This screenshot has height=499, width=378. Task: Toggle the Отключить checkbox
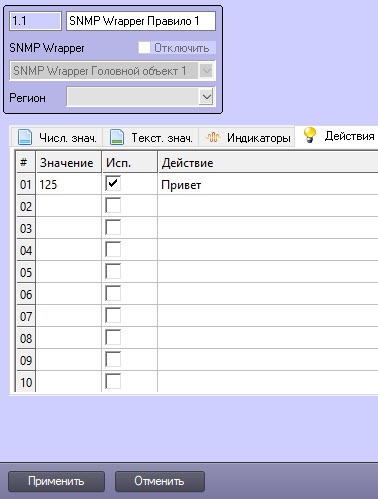tap(144, 48)
